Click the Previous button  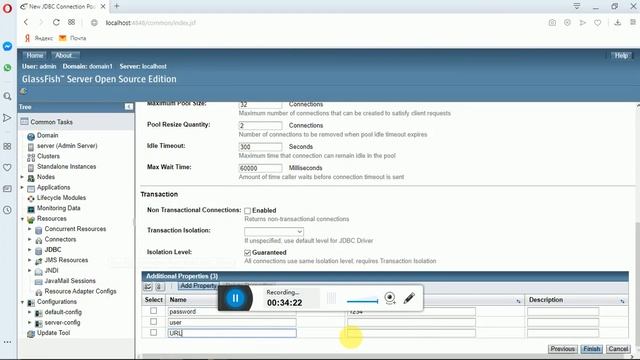[x=562, y=349]
